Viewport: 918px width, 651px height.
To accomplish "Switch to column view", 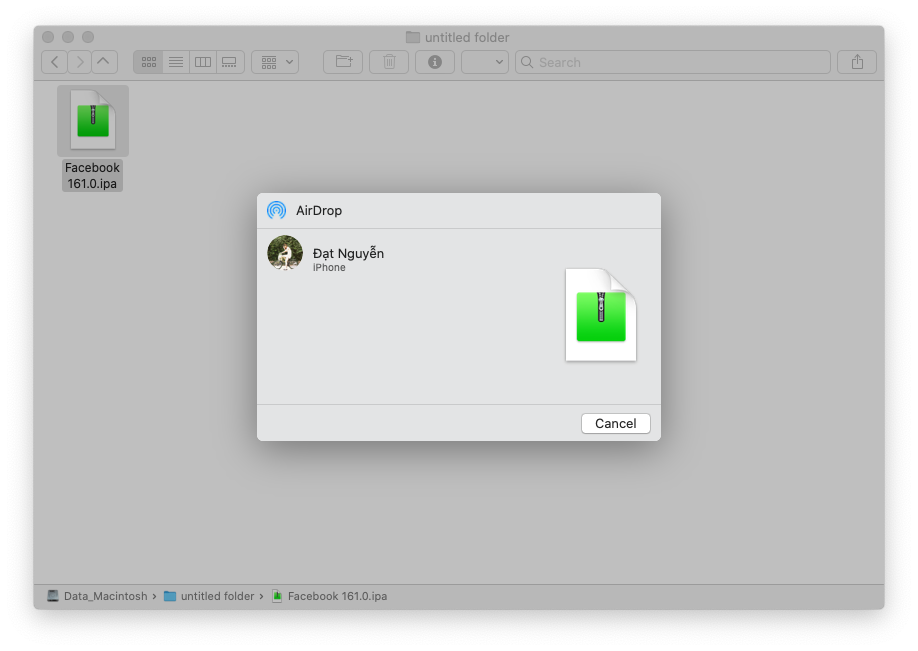I will (x=203, y=62).
